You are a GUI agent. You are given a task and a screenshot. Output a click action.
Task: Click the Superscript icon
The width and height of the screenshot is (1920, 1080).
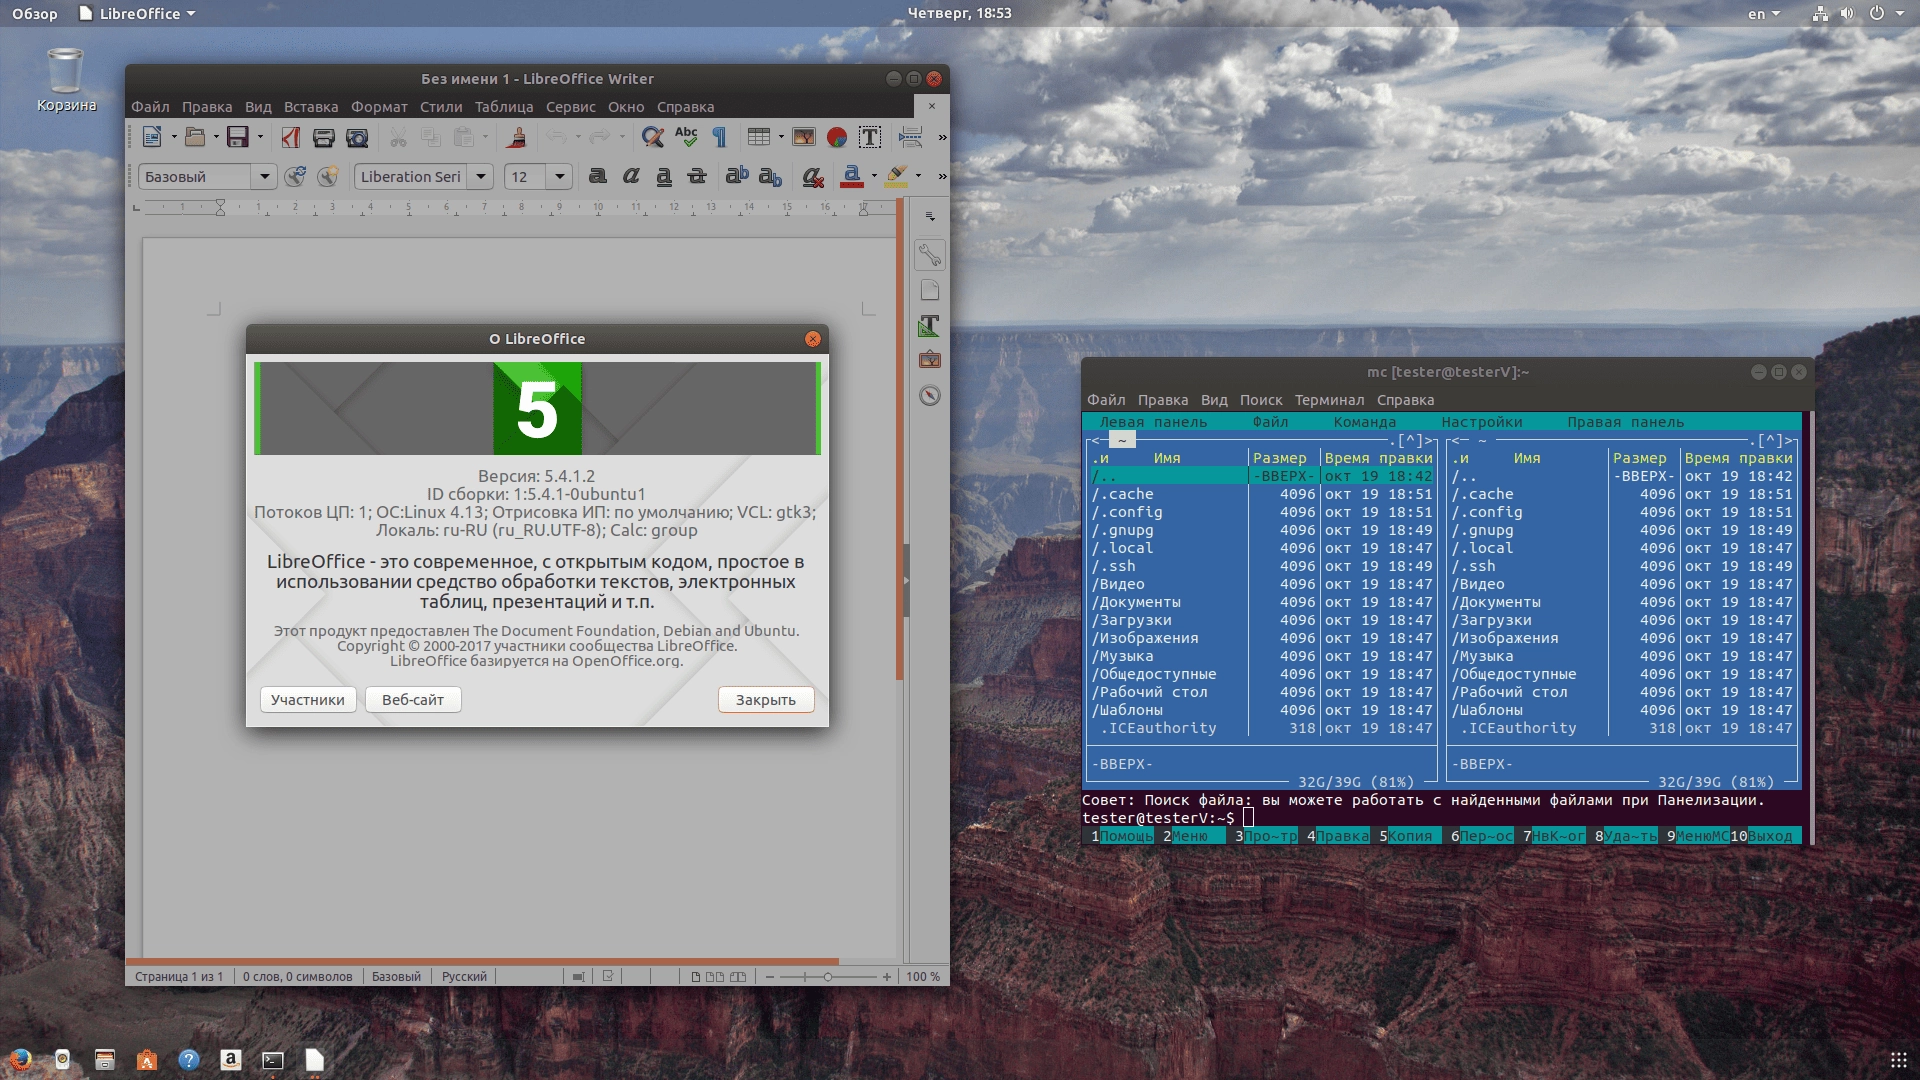[737, 176]
